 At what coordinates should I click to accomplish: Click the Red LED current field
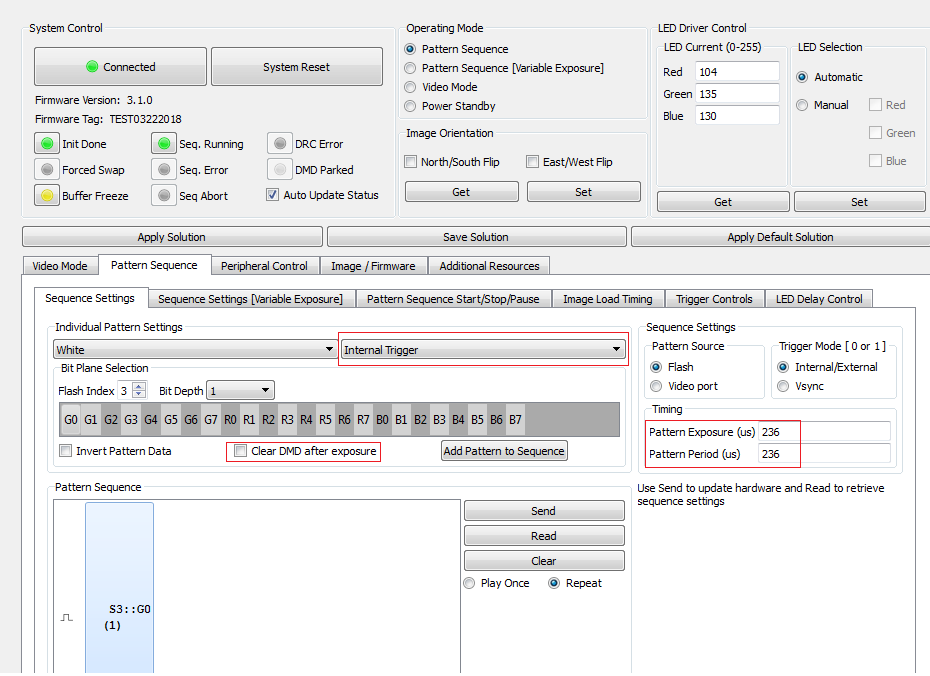click(737, 71)
